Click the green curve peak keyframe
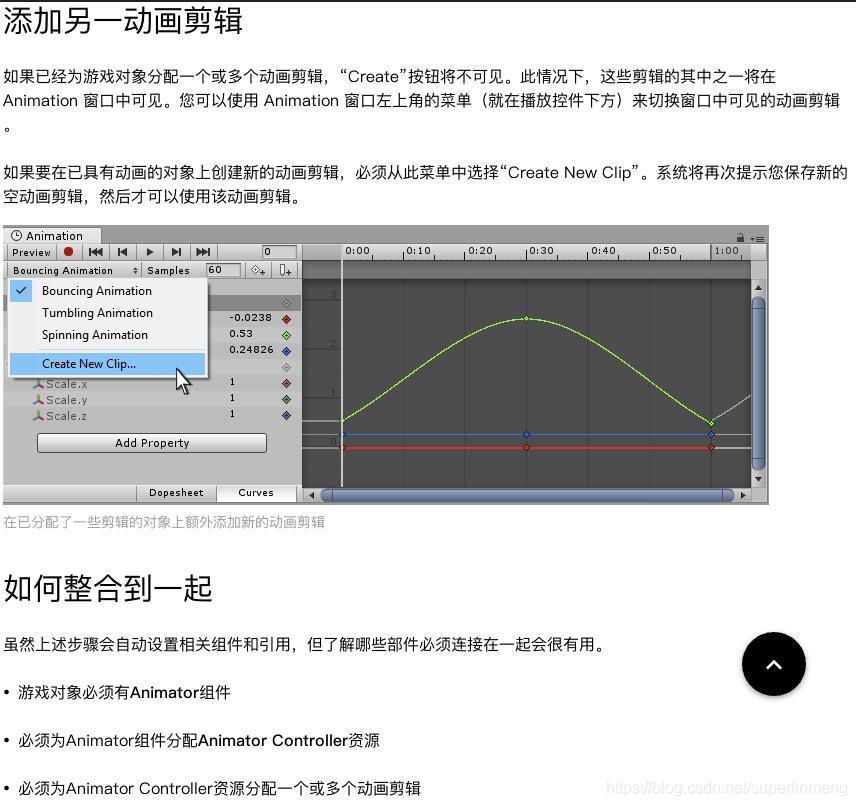The width and height of the screenshot is (856, 806). 526,318
